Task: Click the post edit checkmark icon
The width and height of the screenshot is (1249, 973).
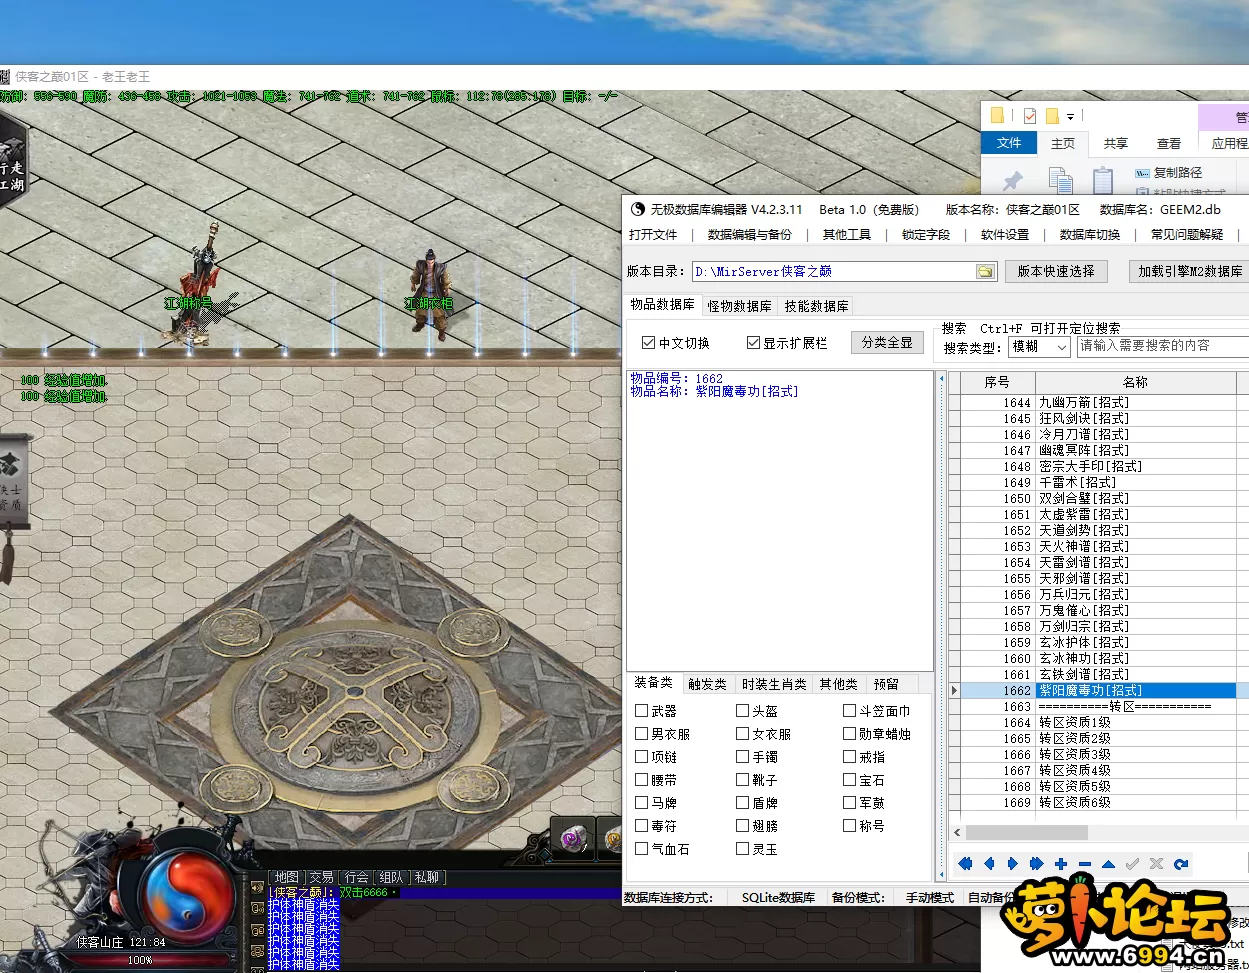Action: (1132, 864)
